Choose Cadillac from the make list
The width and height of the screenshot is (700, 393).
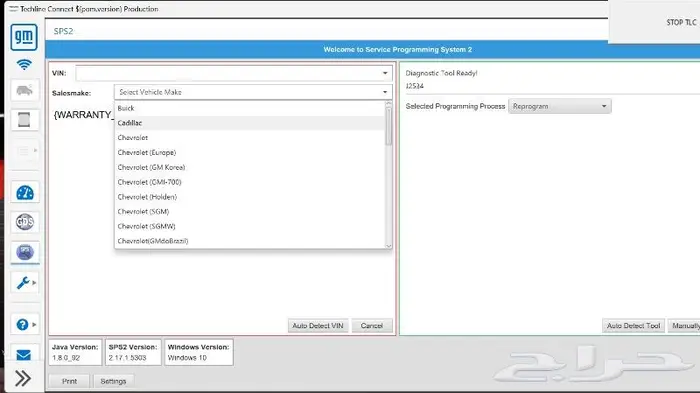250,123
